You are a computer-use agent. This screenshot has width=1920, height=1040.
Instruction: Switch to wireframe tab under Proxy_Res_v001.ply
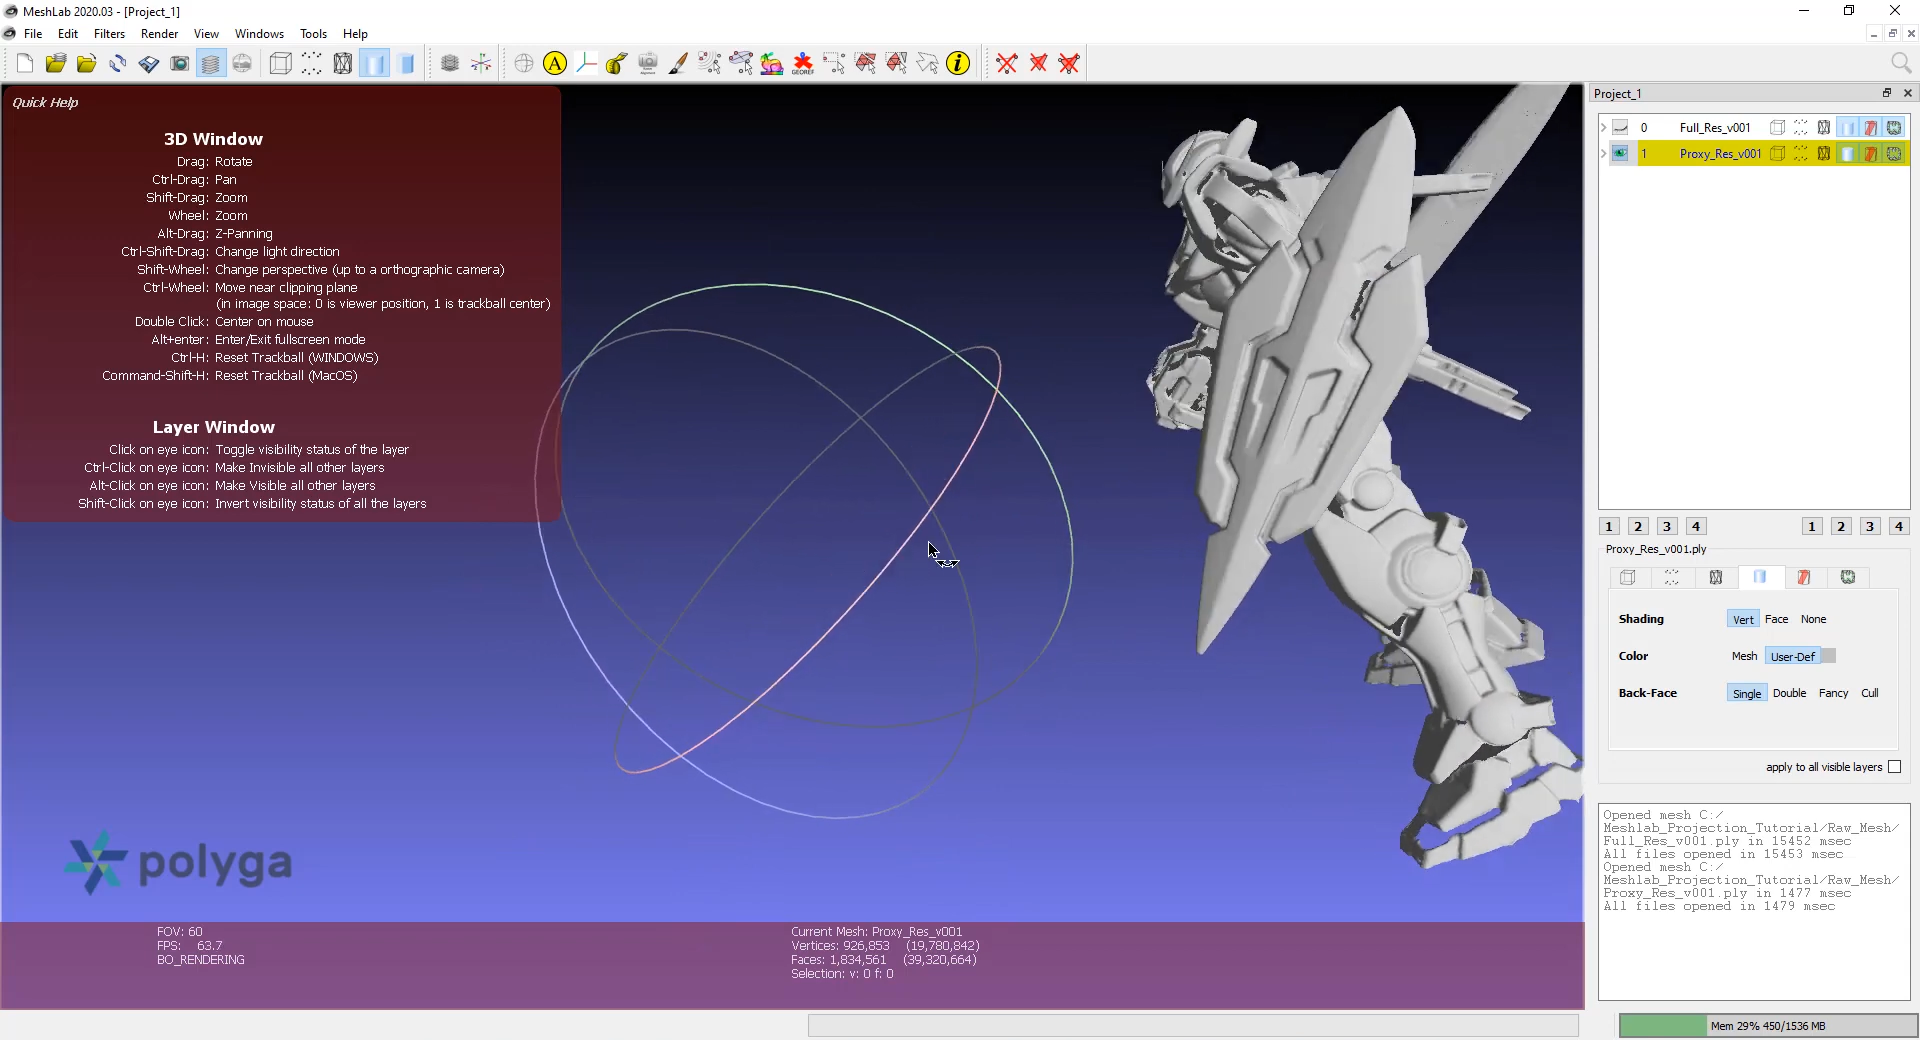(x=1716, y=577)
